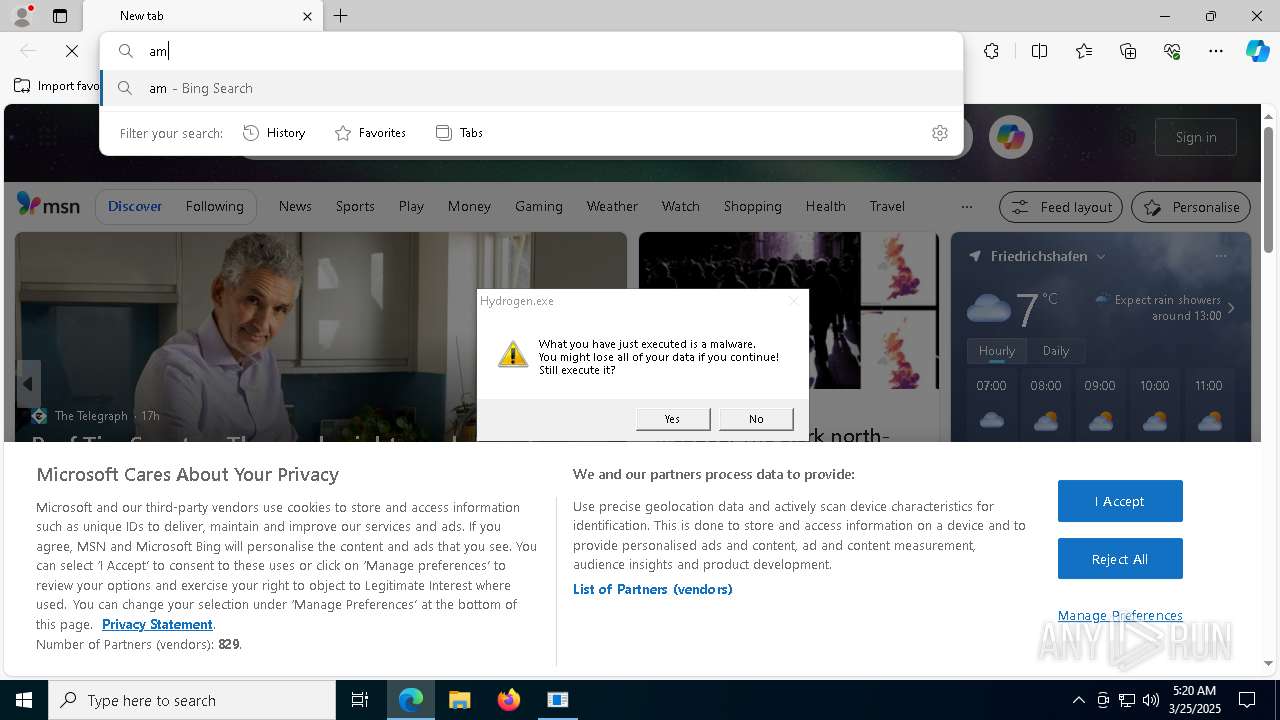Go to the MSN logo home
This screenshot has width=1280, height=720.
(x=48, y=206)
